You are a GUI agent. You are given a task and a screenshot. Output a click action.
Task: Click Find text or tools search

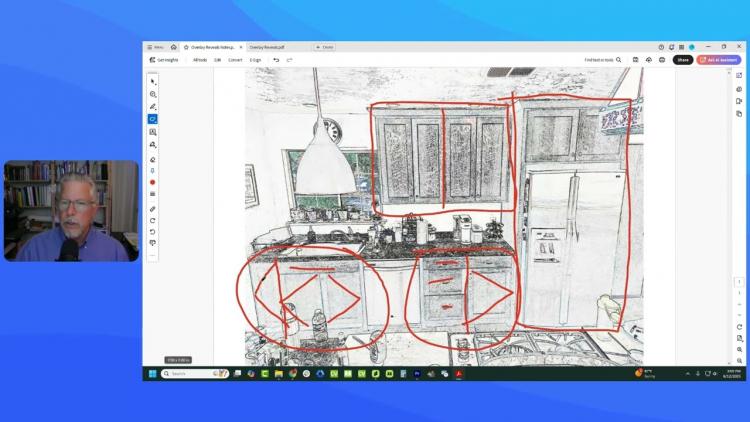tap(602, 60)
